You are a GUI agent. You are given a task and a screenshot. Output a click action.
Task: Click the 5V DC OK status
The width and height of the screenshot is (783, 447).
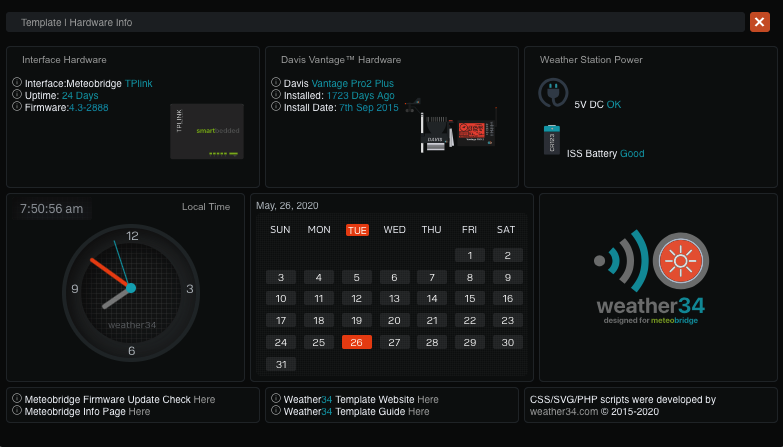point(598,104)
